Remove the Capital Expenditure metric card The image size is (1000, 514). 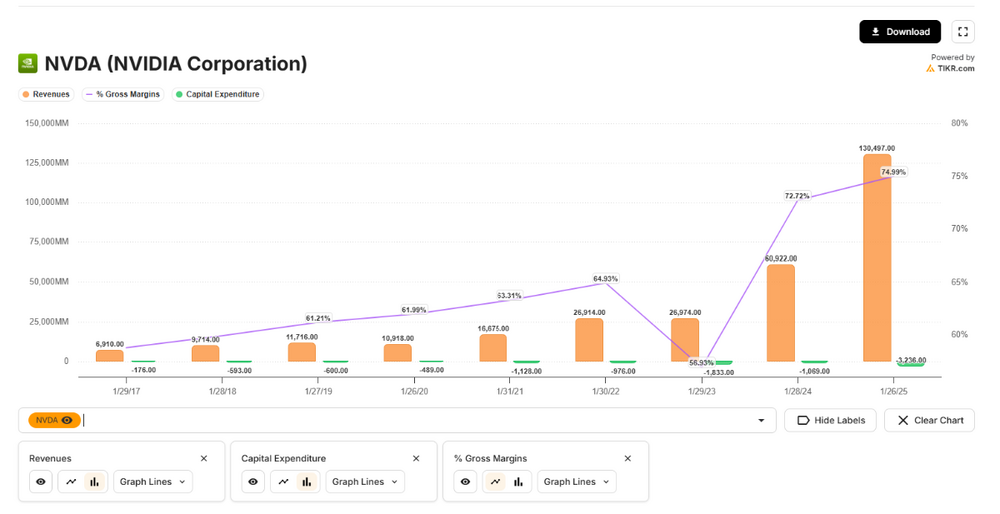pos(416,459)
